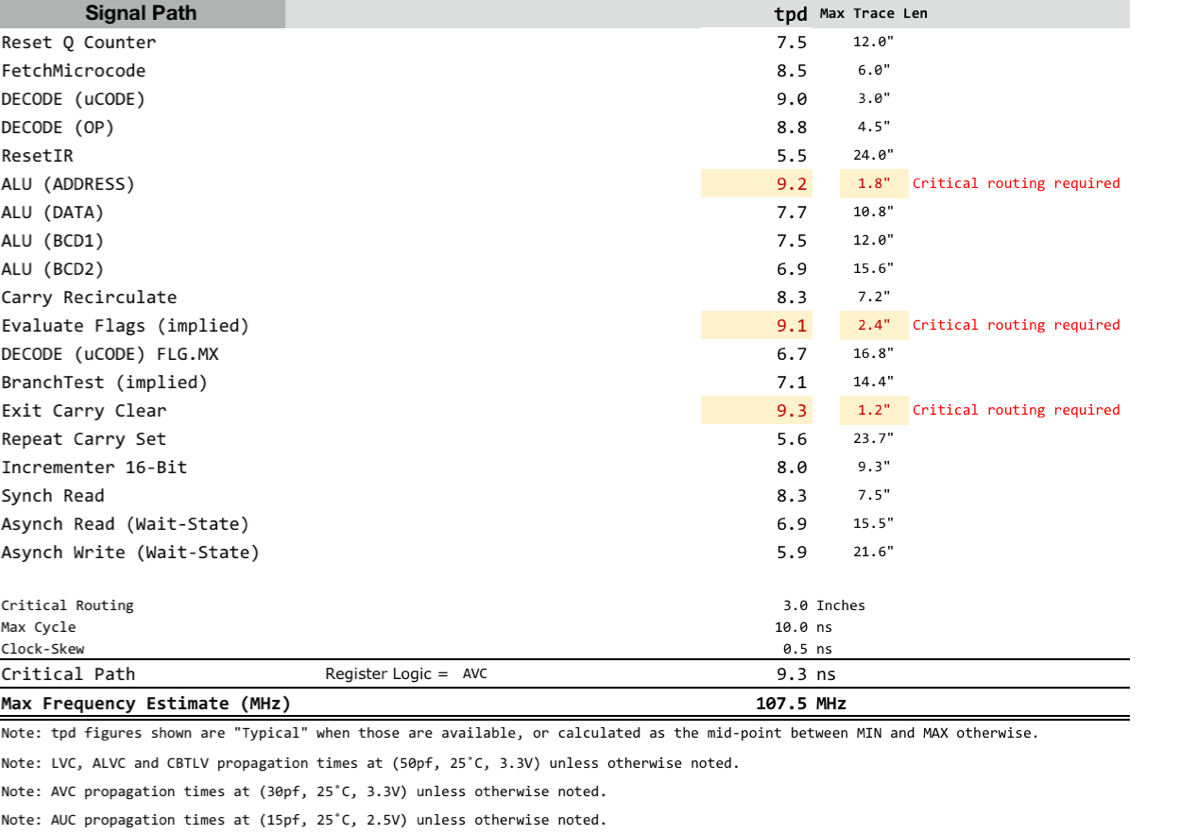Select the Carry Recirculate row label
This screenshot has height=834, width=1194.
89,298
